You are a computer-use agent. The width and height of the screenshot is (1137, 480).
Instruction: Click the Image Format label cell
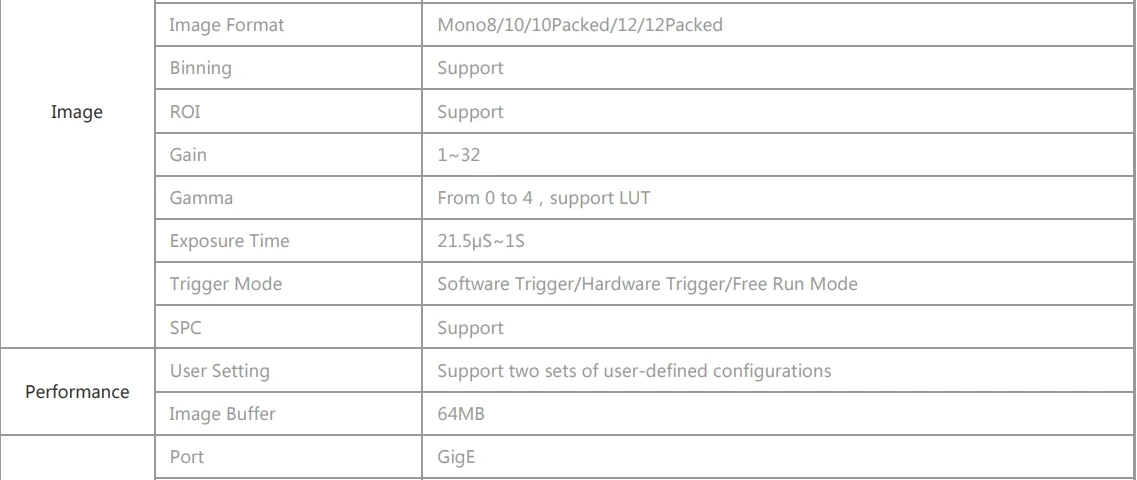[226, 26]
